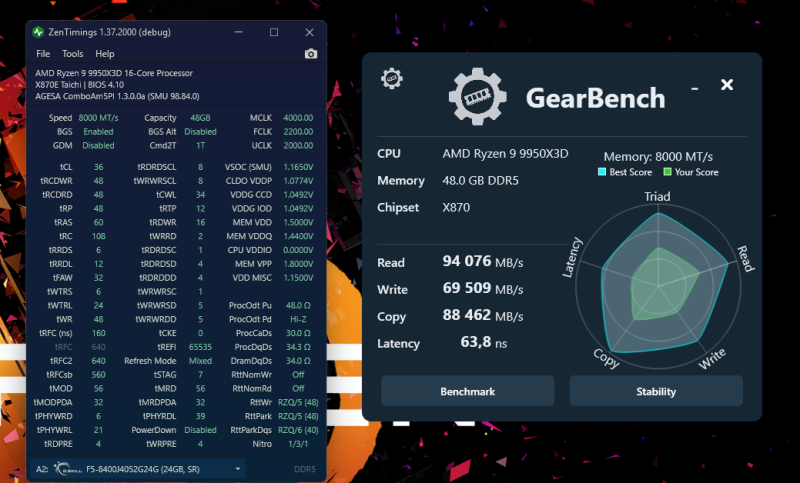The image size is (800, 483).
Task: Click the Nitro value 1/3/1
Action: coord(298,444)
